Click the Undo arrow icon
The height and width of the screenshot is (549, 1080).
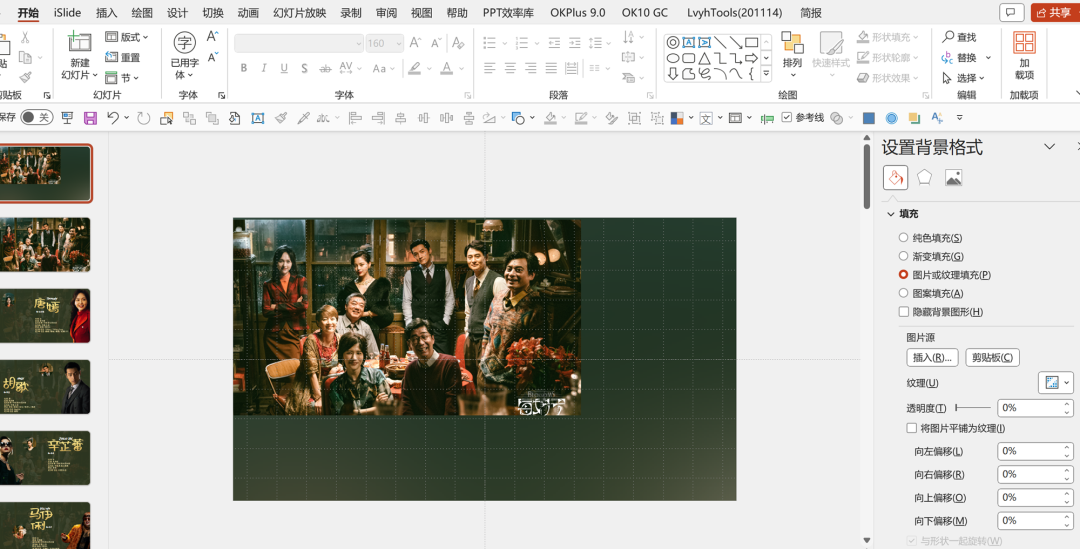(114, 118)
